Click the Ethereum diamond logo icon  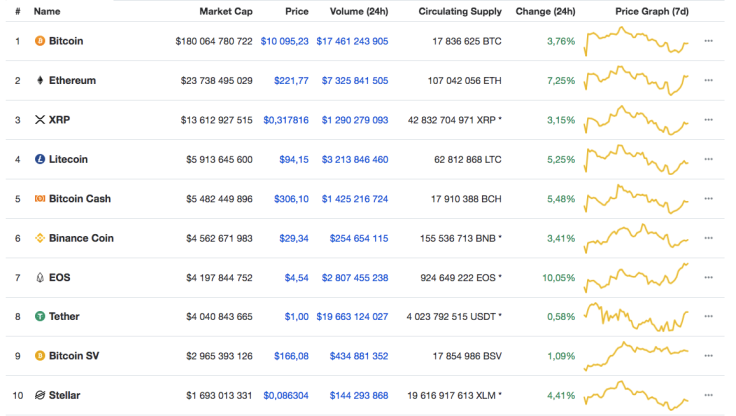pos(40,80)
